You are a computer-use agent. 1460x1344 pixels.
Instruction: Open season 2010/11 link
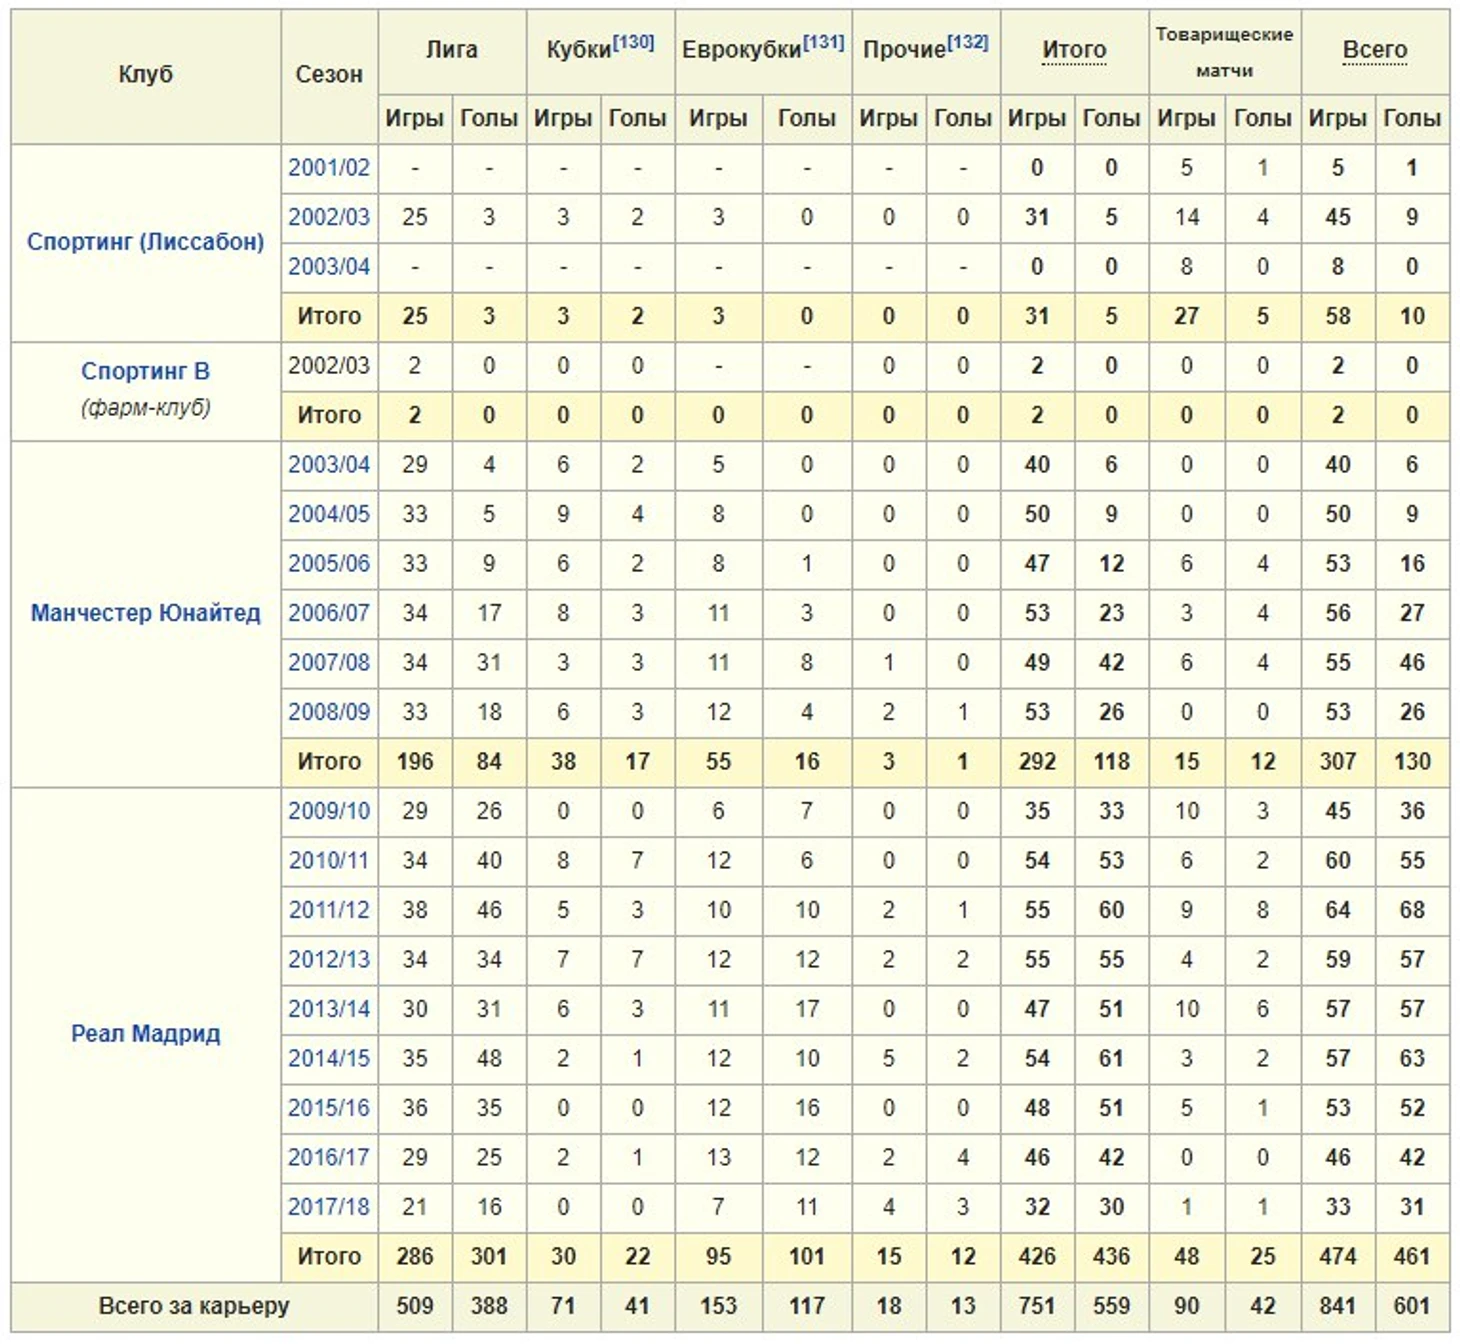point(329,861)
